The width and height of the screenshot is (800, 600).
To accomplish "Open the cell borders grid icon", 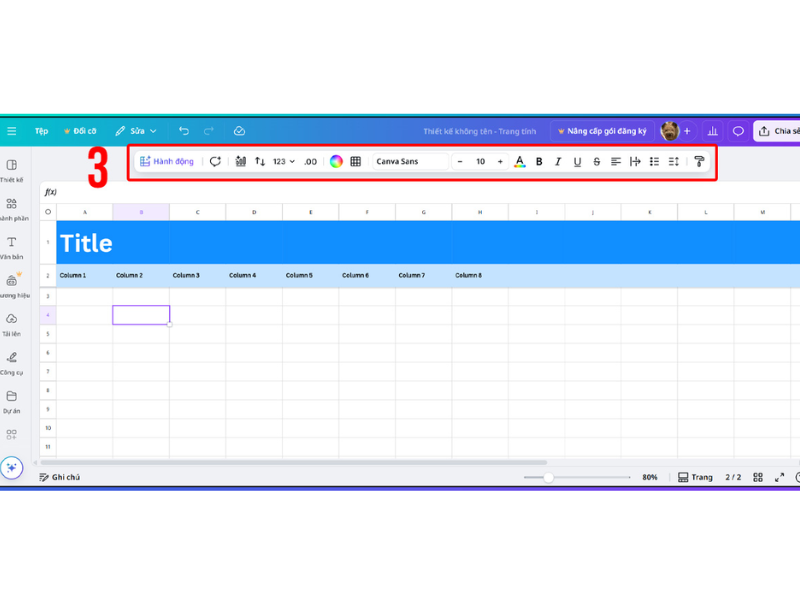I will 355,161.
